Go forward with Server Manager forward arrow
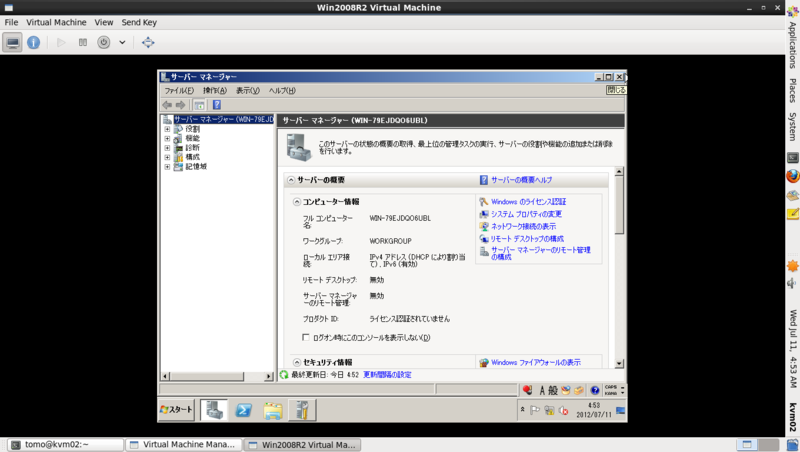This screenshot has height=452, width=800. (181, 105)
